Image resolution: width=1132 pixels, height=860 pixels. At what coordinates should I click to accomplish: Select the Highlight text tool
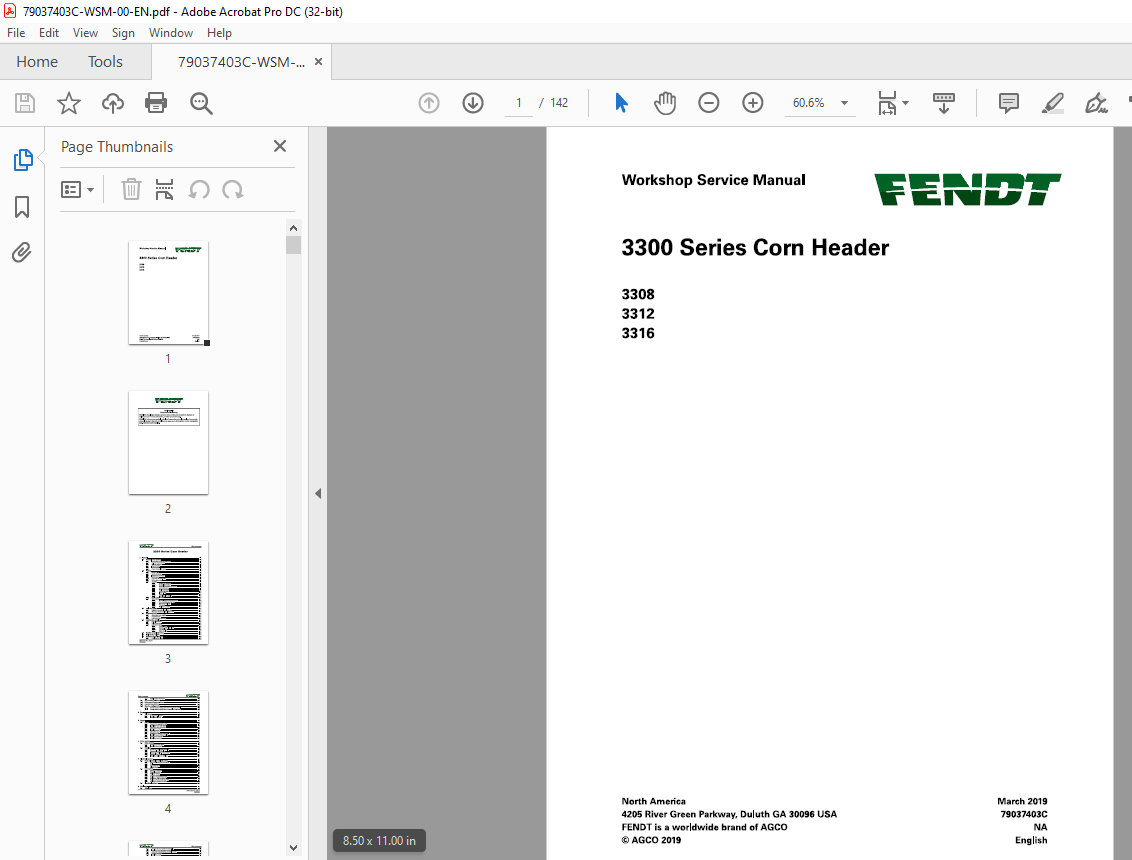coord(1053,103)
